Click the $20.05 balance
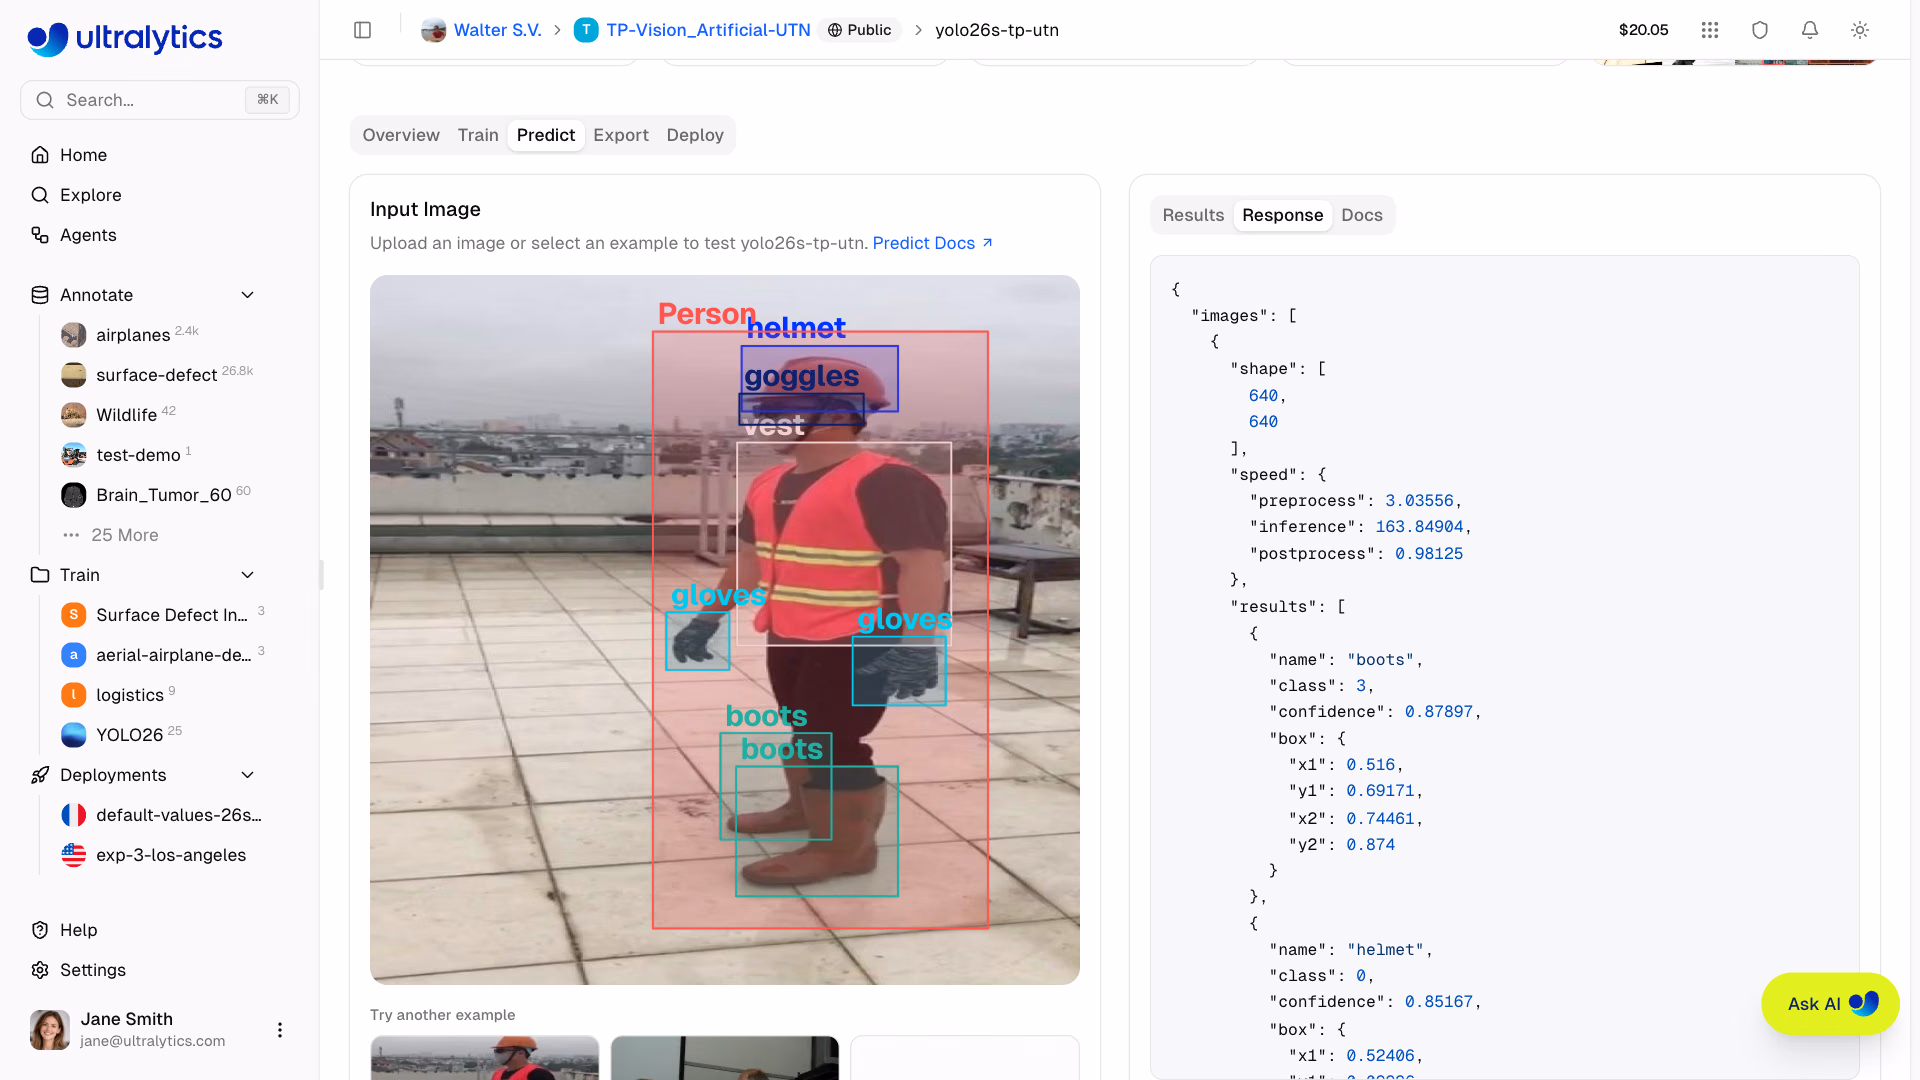 [1644, 30]
